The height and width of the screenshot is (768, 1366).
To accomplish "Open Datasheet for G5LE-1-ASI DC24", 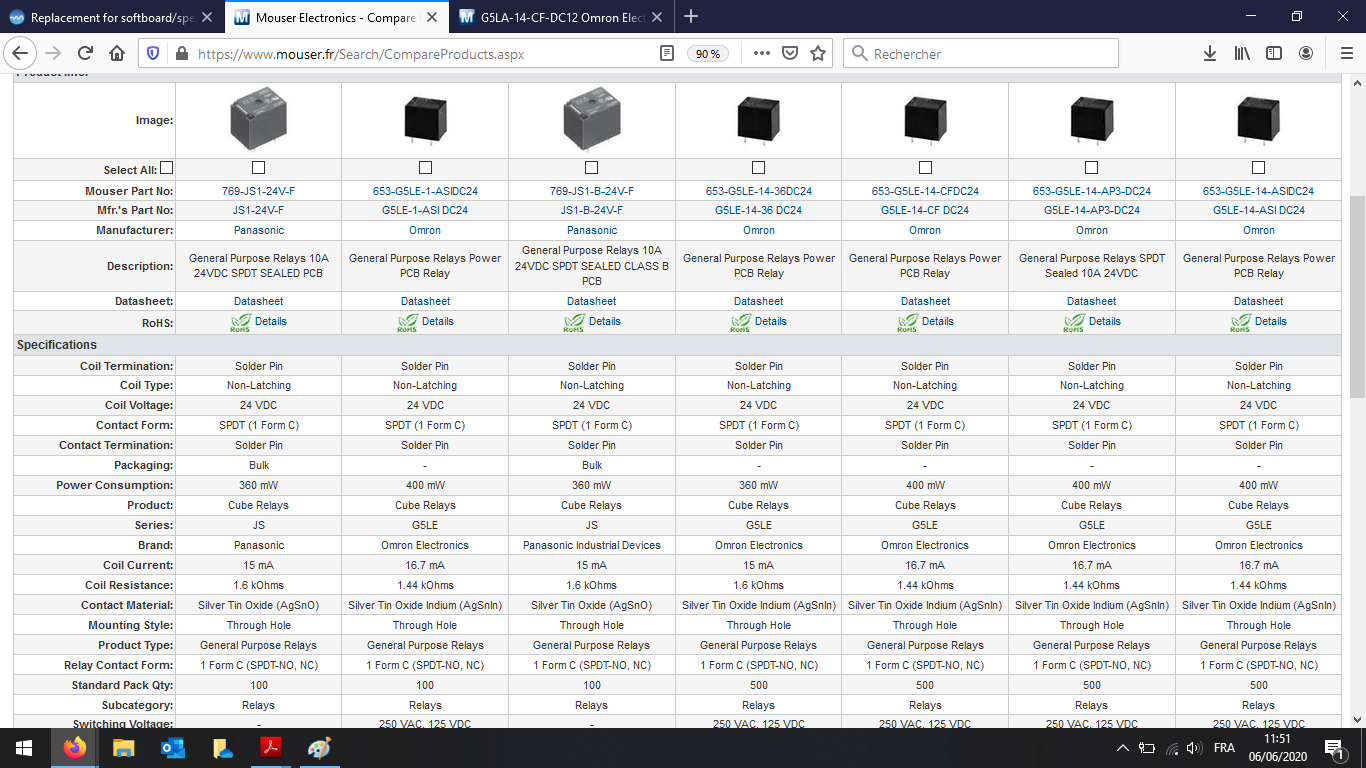I will click(x=425, y=301).
